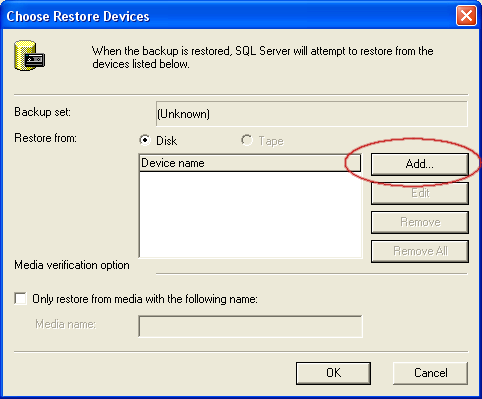The image size is (482, 399).
Task: Click inside the empty device list box
Action: [x=250, y=215]
